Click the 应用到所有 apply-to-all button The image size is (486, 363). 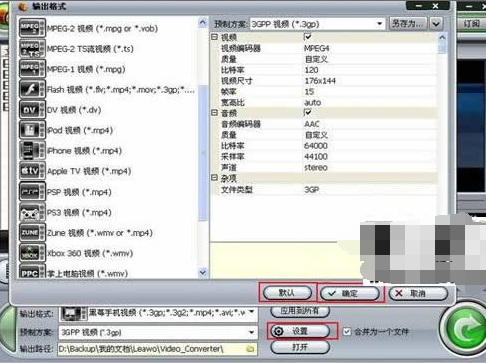300,311
